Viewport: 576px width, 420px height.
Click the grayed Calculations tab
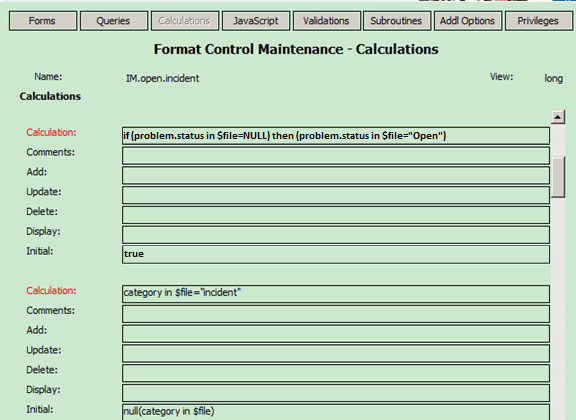tap(185, 21)
